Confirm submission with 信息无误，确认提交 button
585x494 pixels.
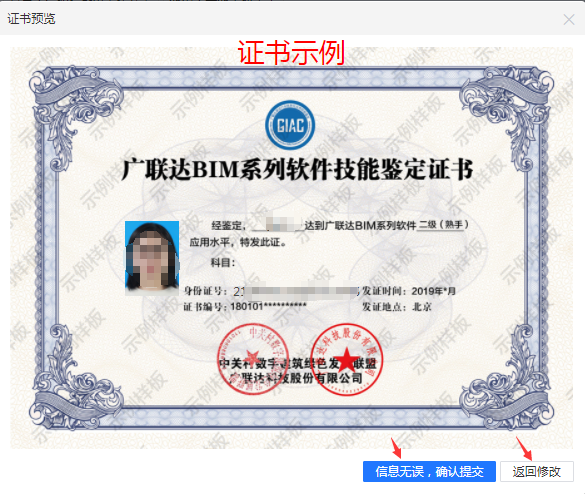coord(429,472)
